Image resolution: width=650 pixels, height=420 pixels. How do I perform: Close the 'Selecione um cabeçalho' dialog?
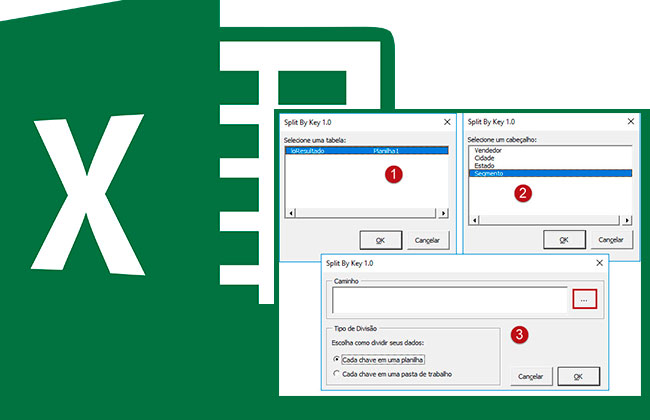pos(631,121)
